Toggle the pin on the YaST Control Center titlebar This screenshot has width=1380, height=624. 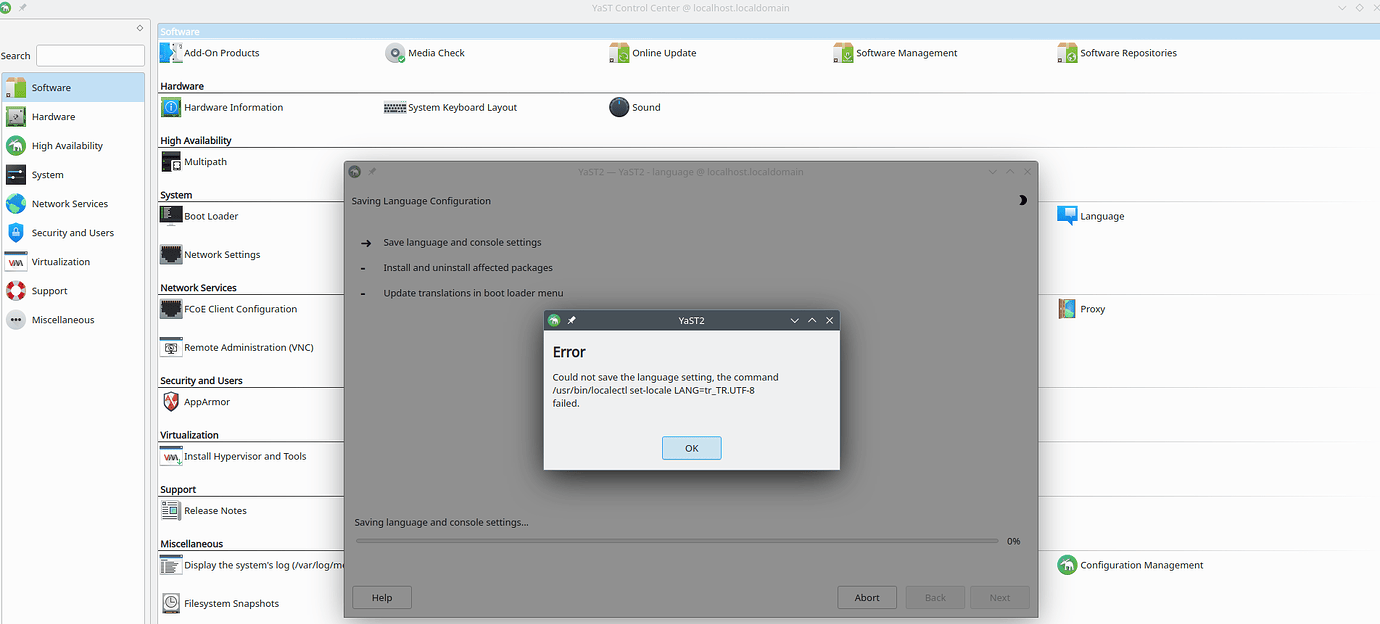point(21,7)
